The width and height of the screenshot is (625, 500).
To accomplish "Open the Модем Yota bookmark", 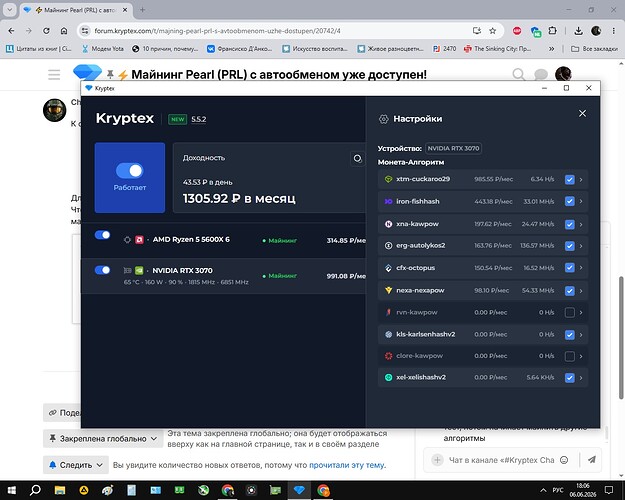I will click(x=102, y=49).
